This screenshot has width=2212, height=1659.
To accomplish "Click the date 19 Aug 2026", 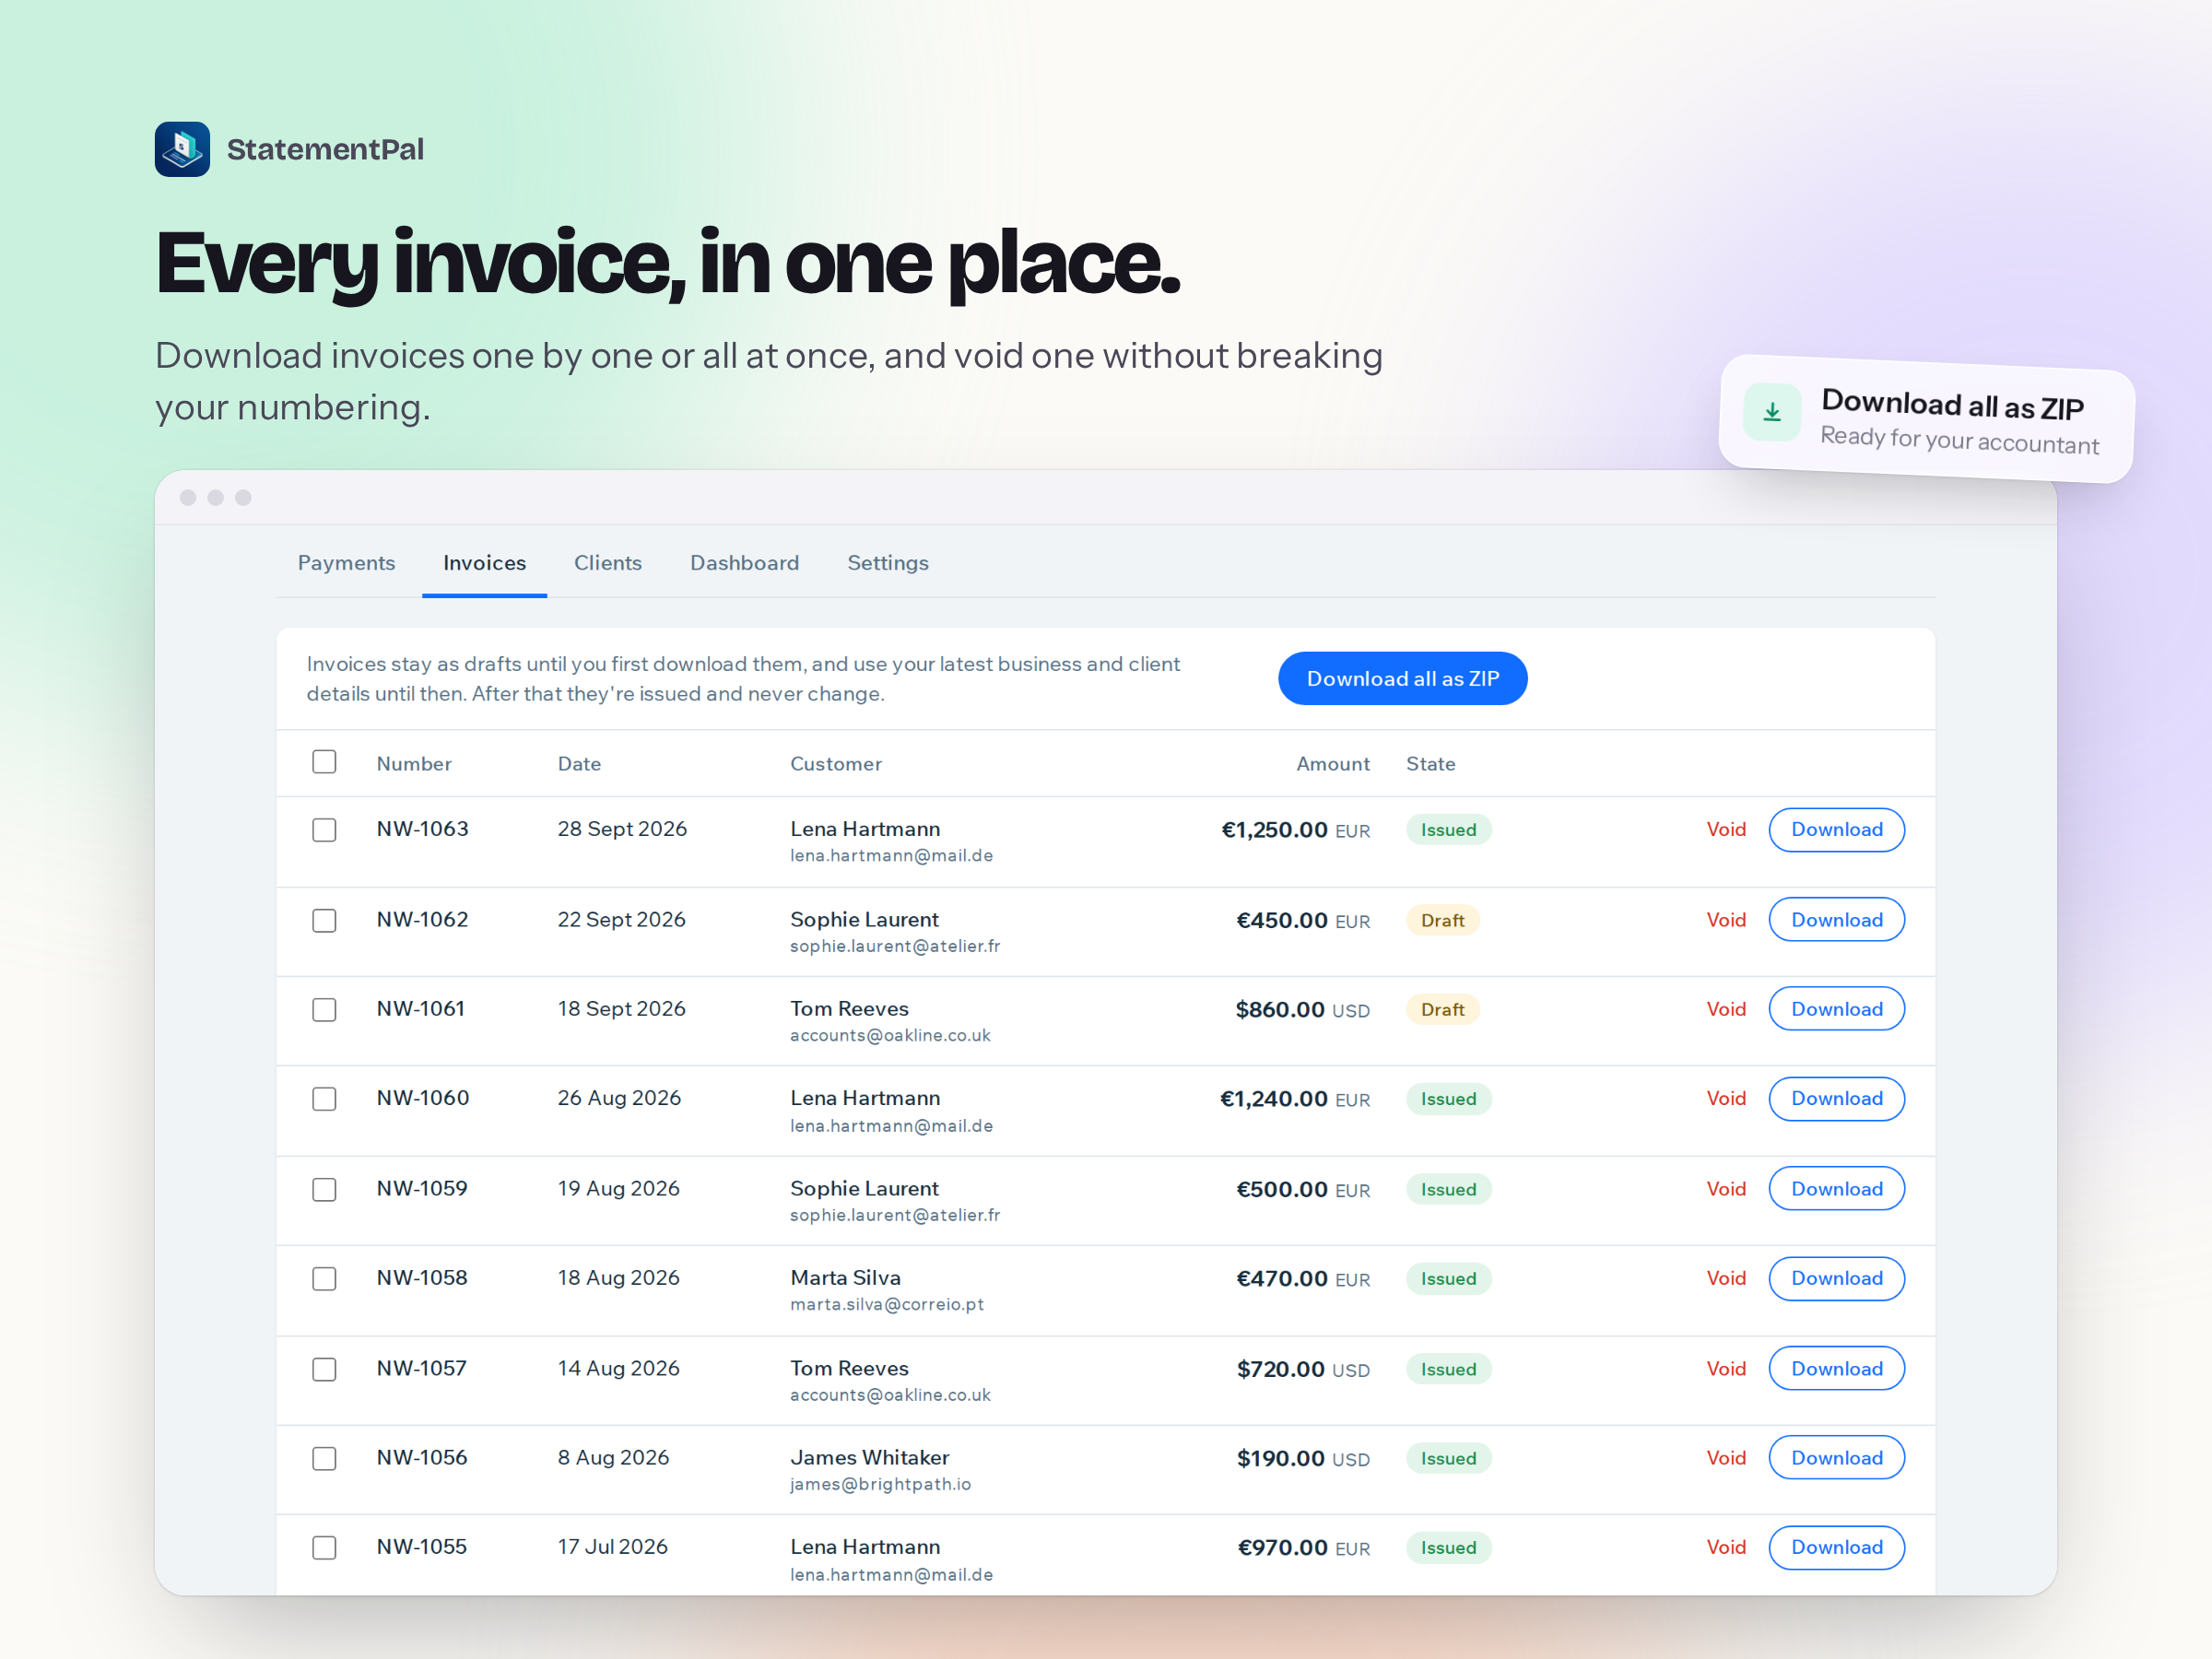I will (x=618, y=1189).
